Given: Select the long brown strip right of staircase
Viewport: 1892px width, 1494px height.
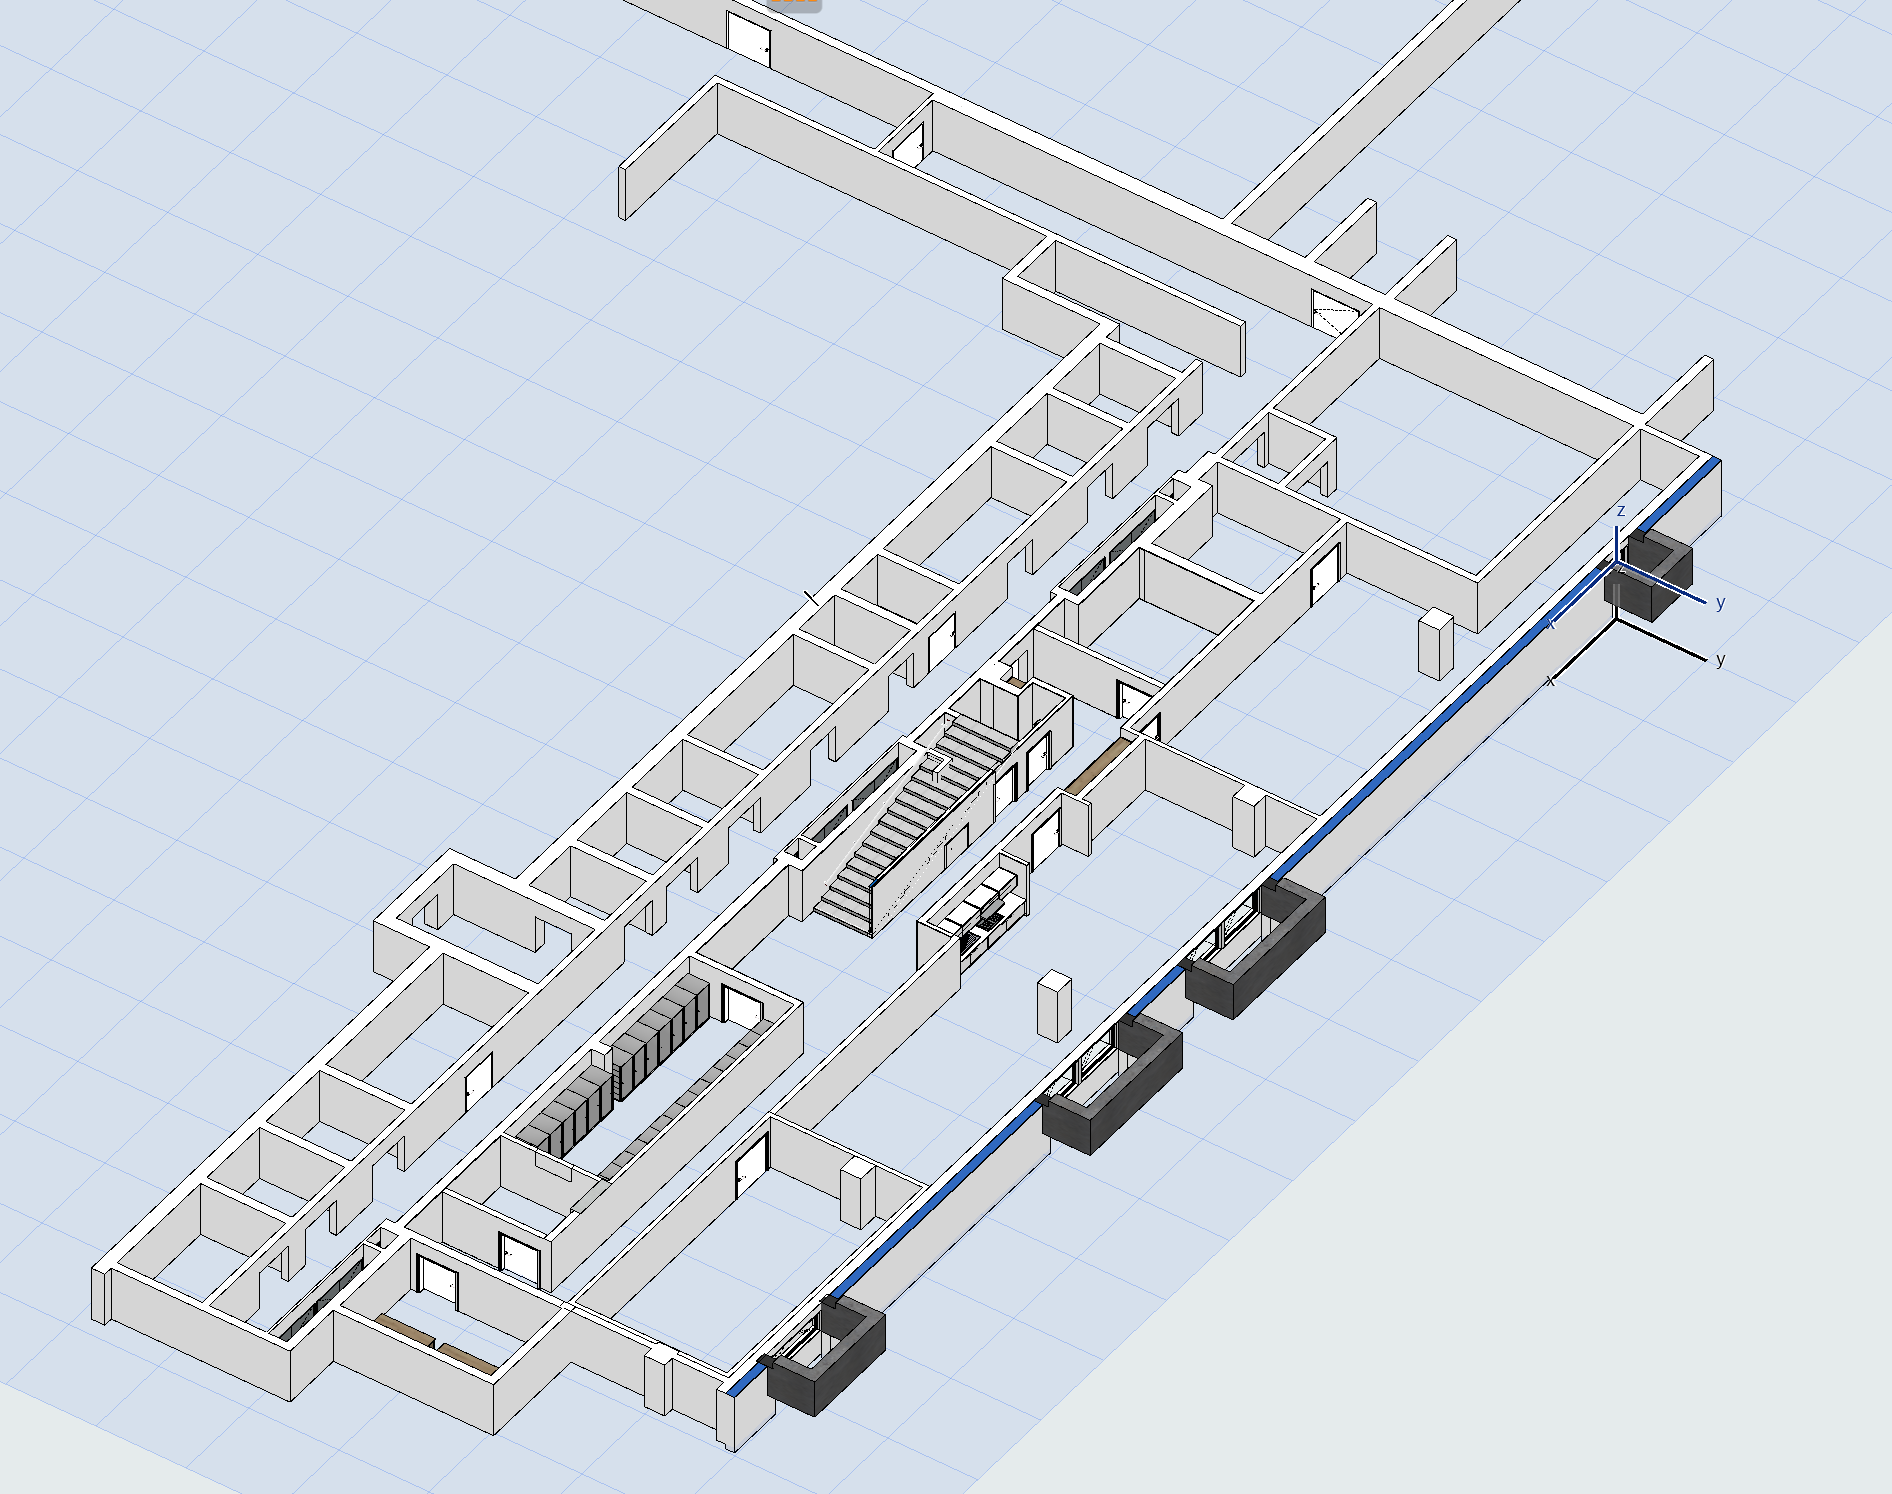Looking at the screenshot, I should point(1096,766).
